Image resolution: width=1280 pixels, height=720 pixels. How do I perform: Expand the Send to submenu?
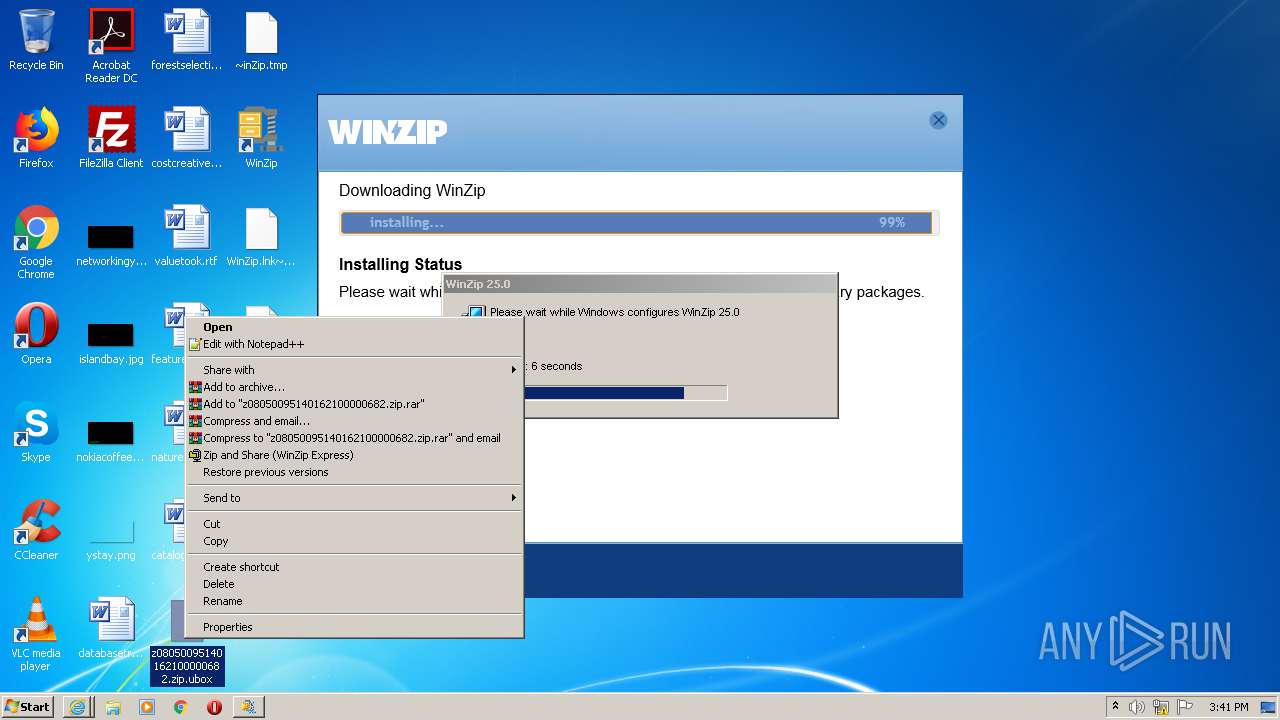[354, 498]
